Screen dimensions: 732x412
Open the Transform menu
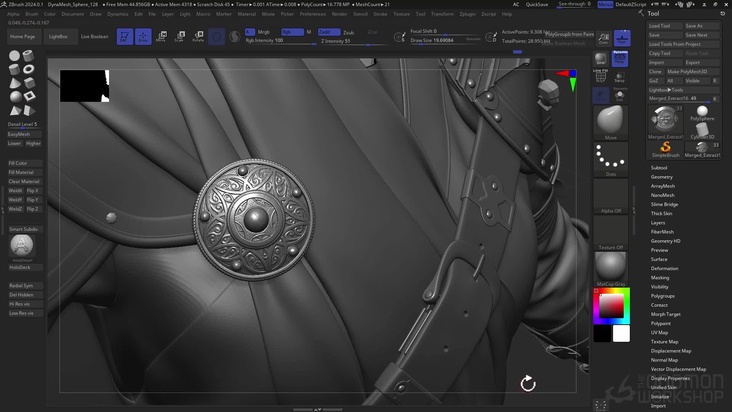pos(442,14)
